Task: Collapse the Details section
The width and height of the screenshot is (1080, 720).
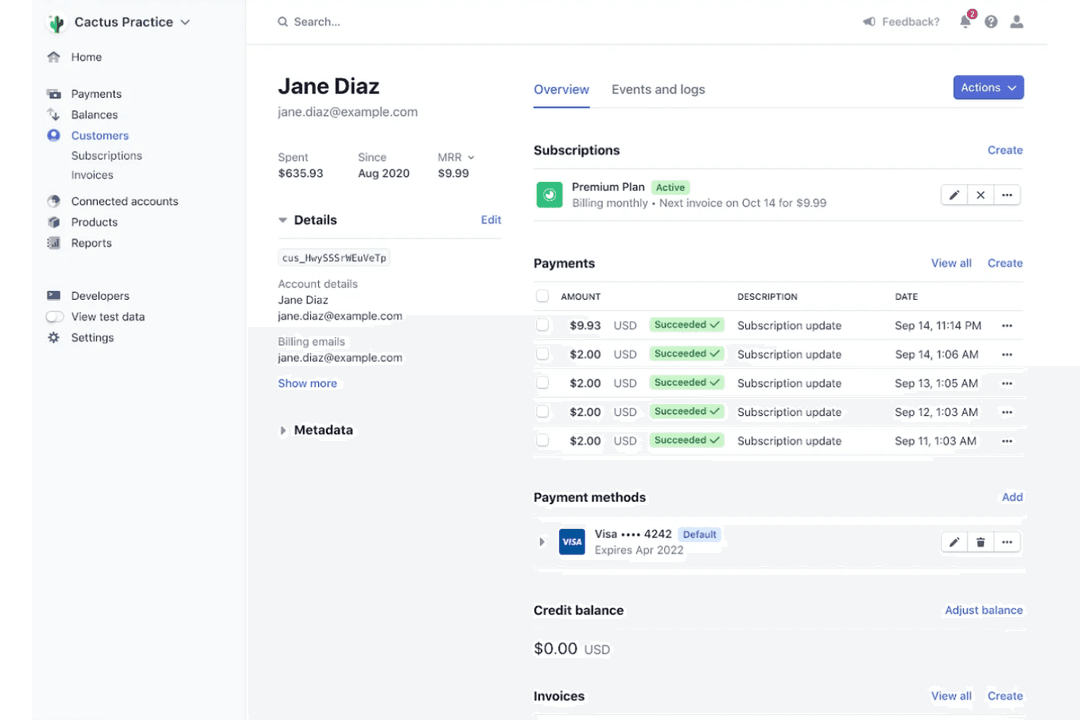Action: coord(282,220)
